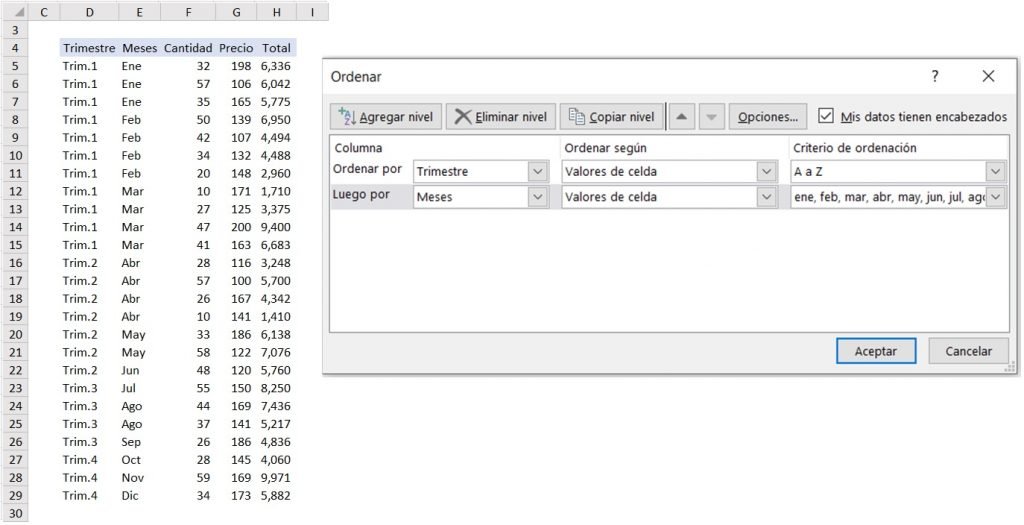This screenshot has height=525, width=1024.
Task: Select the Ordenar por sort level row
Action: coord(669,172)
